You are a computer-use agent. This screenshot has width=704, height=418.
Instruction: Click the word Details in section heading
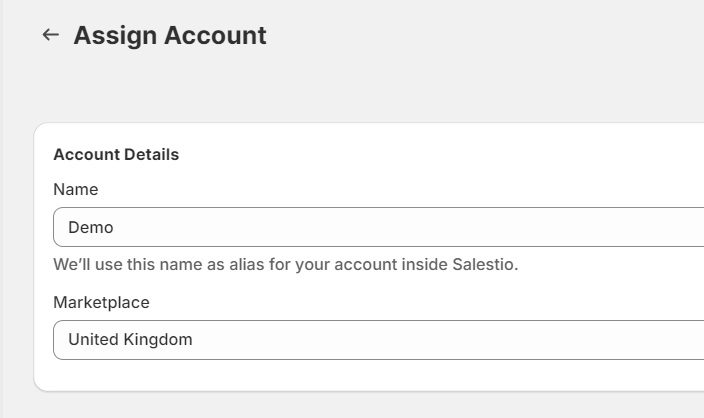pyautogui.click(x=151, y=154)
